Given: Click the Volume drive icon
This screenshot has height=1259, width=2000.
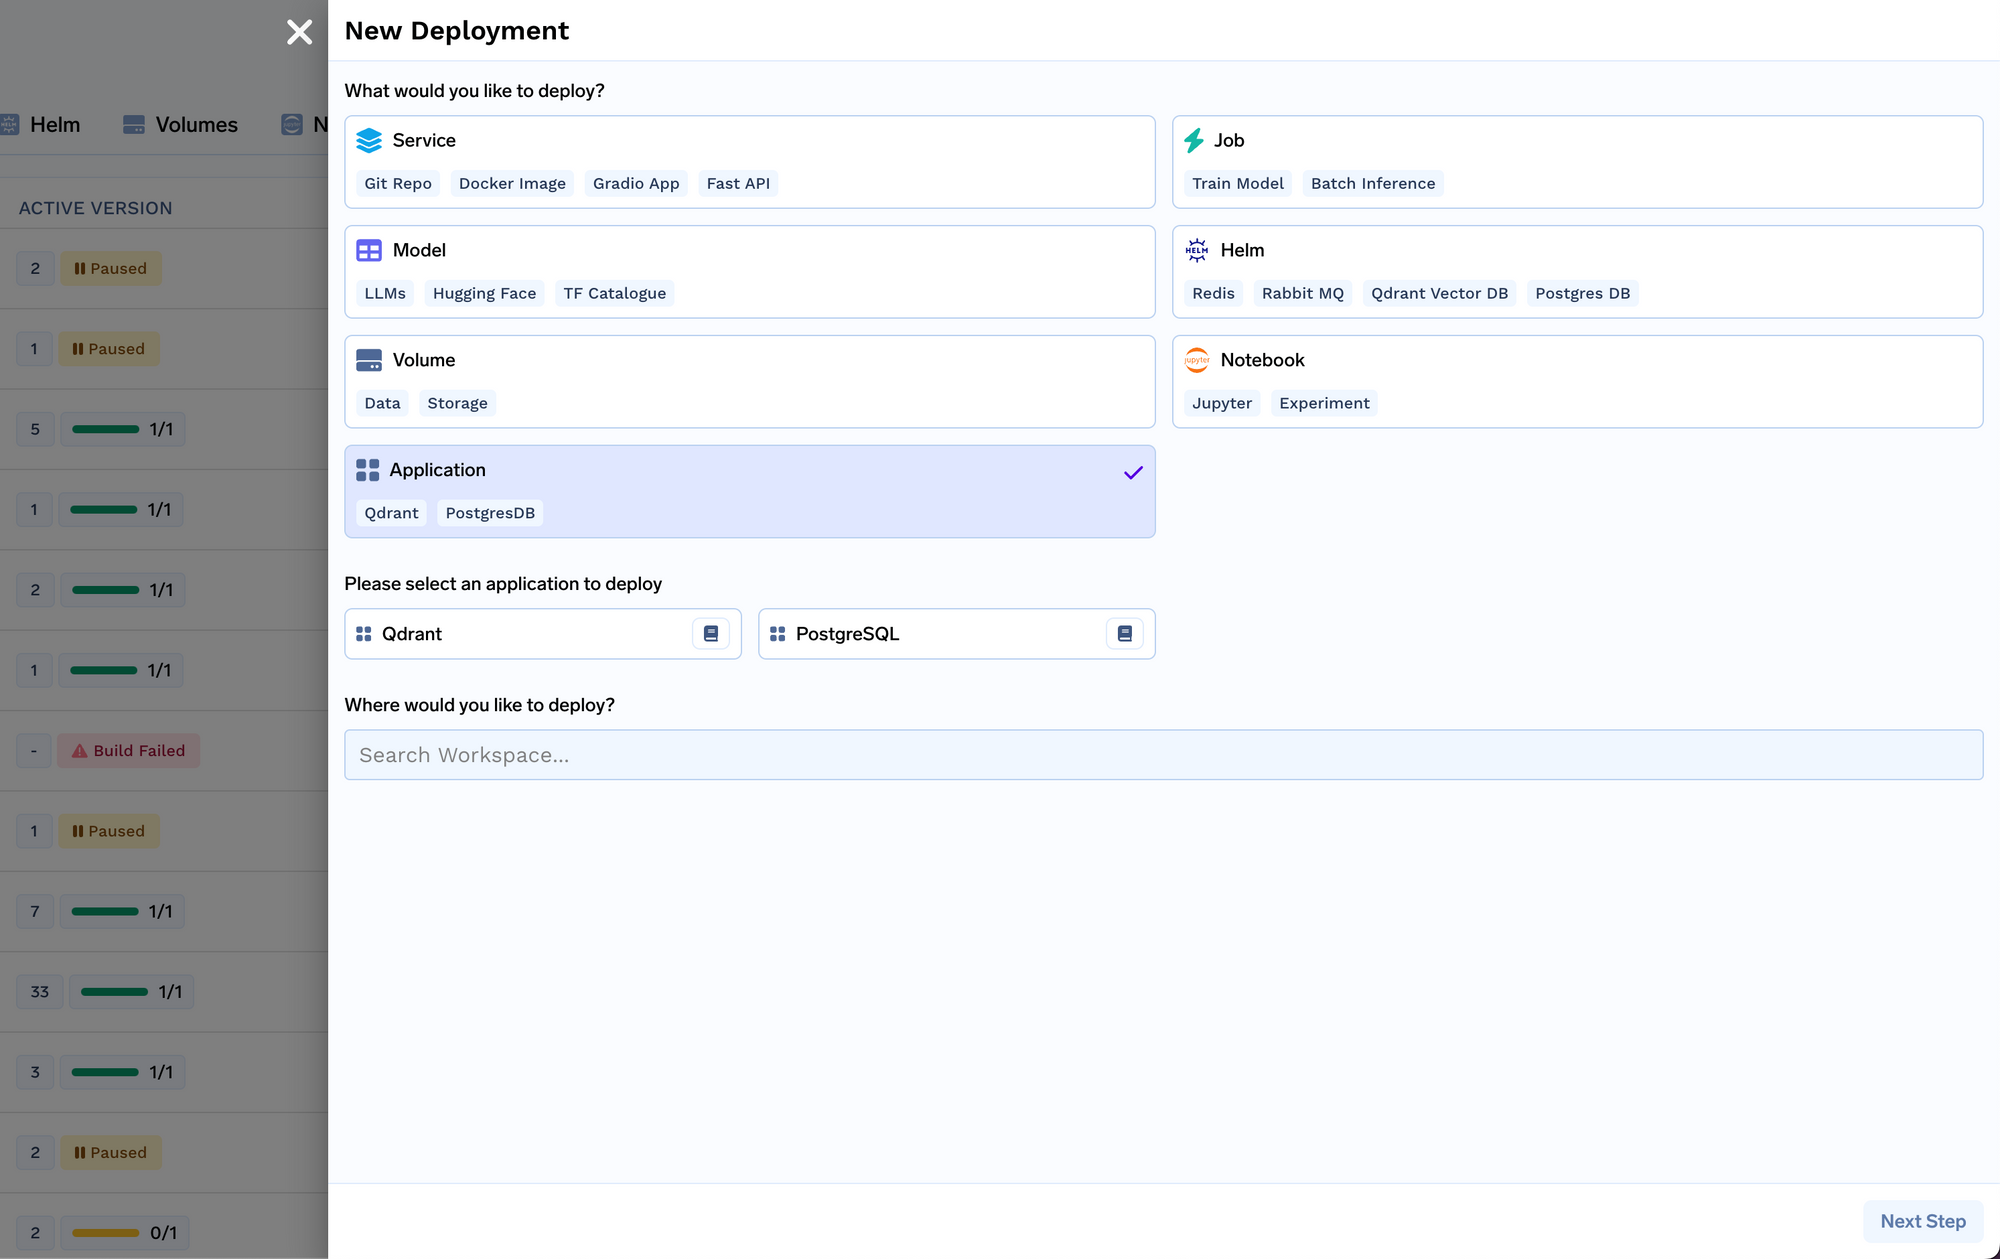Looking at the screenshot, I should (369, 361).
